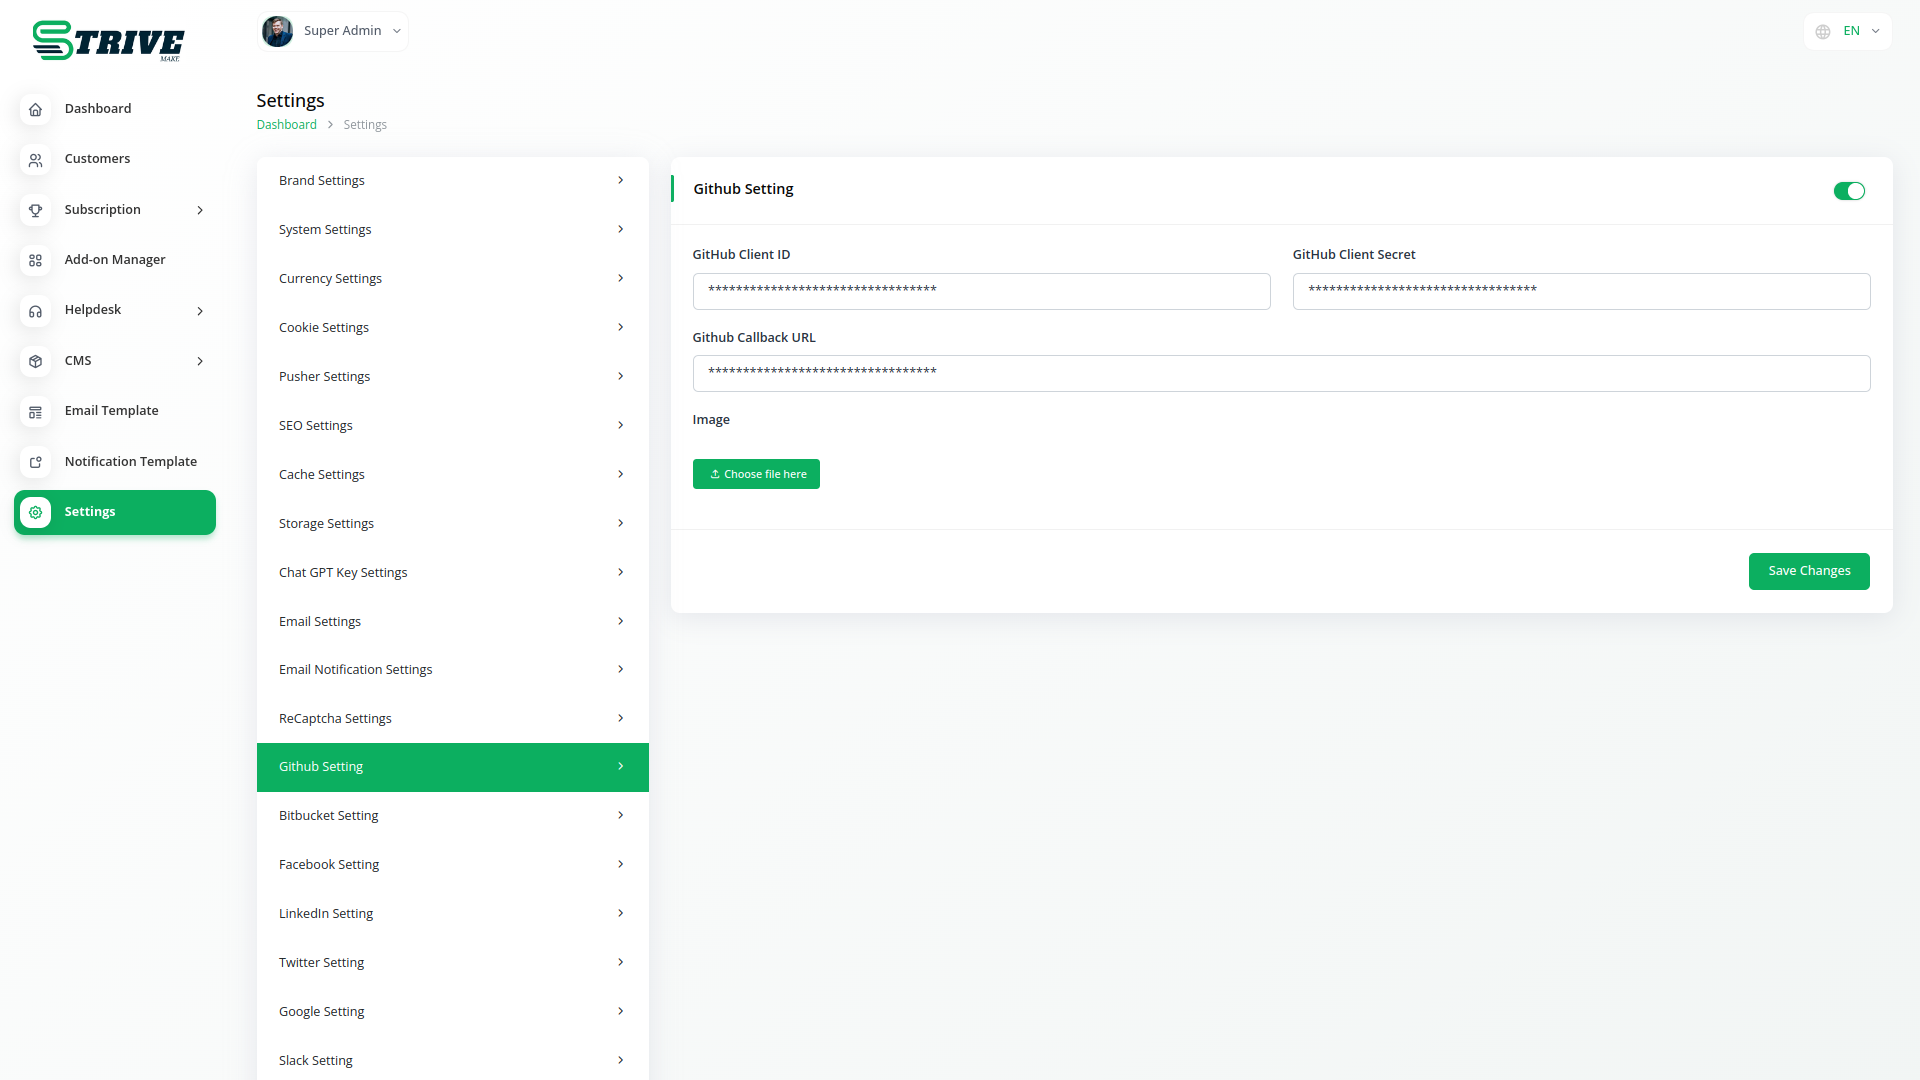Click the Add-on Manager grid icon
Screen dimensions: 1920x1080
(x=35, y=260)
